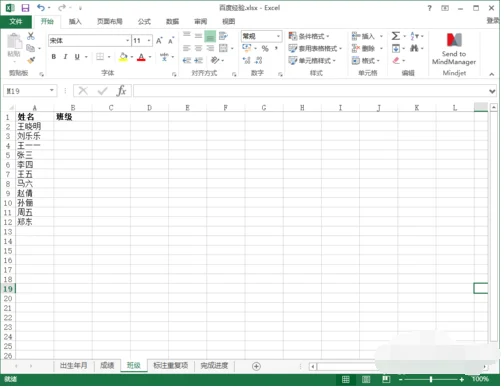
Task: Decrease the font size
Action: coord(171,41)
